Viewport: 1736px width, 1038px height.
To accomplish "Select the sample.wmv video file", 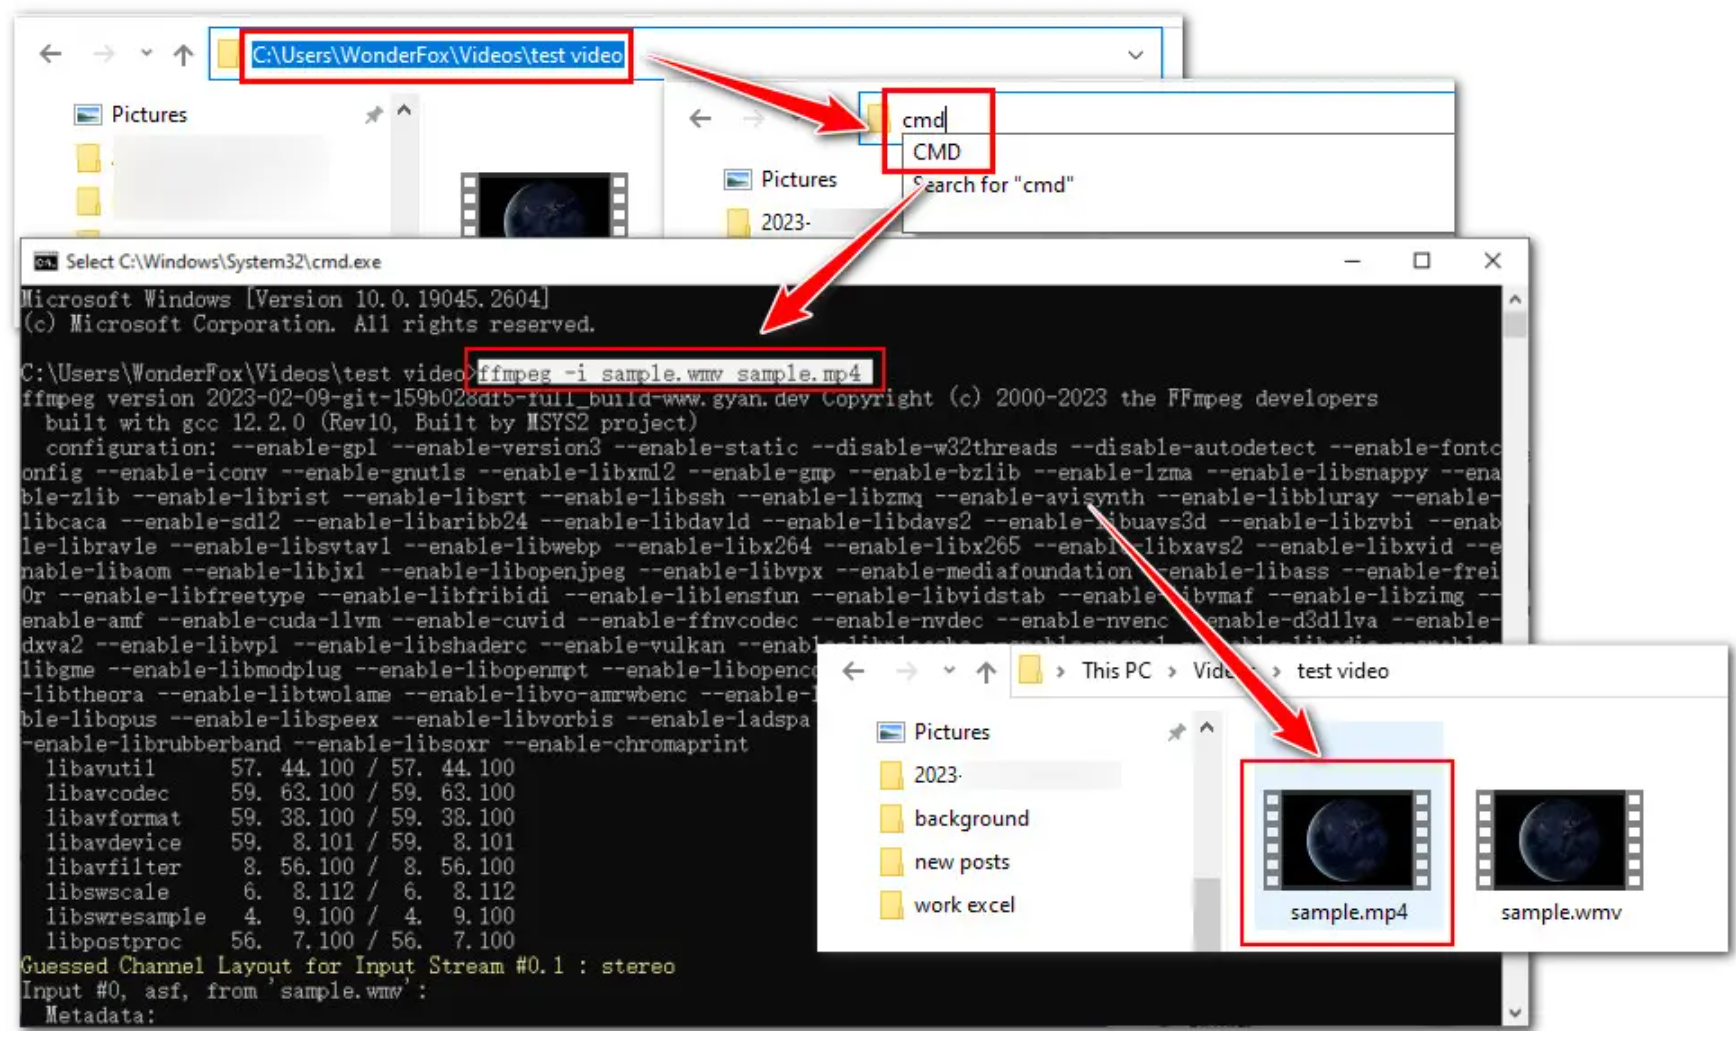I will [1560, 854].
